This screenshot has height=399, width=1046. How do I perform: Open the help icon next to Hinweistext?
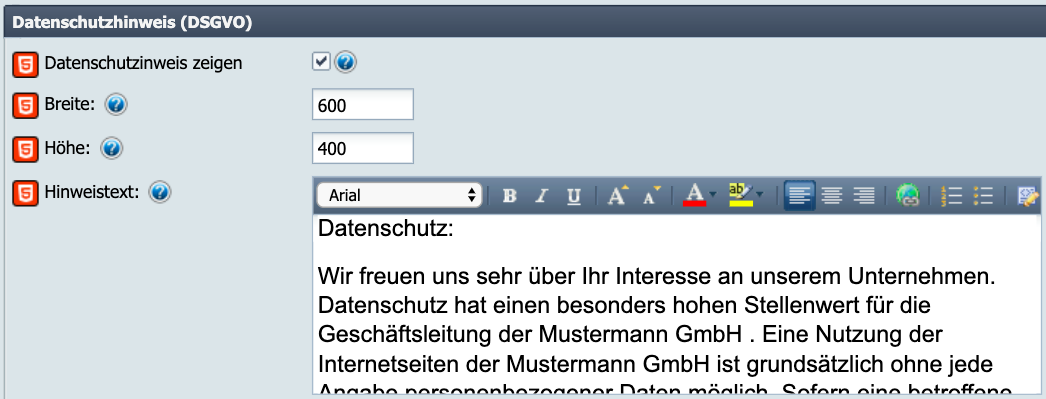(x=161, y=192)
